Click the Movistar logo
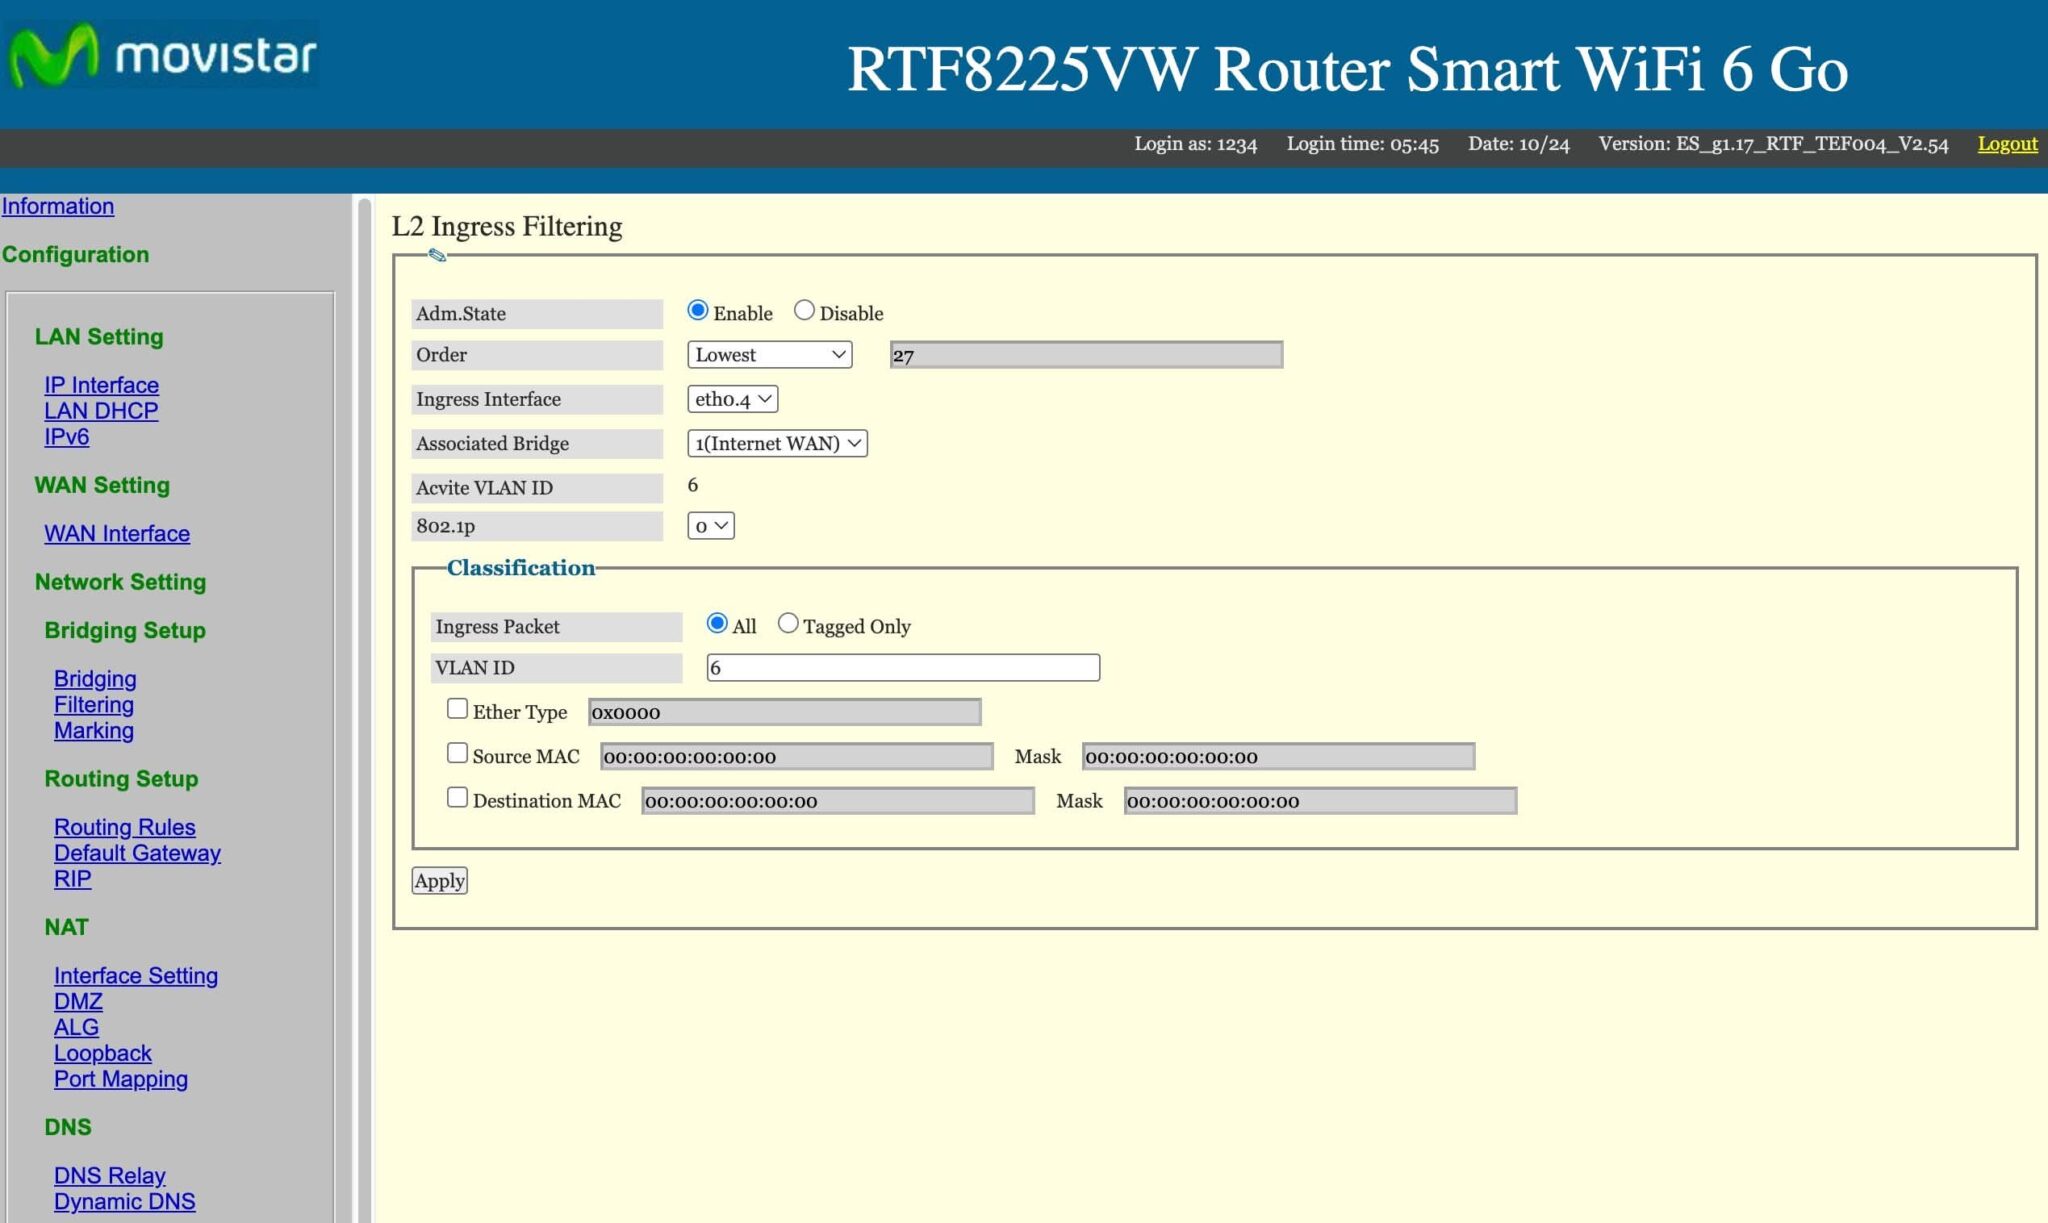The image size is (2048, 1223). pyautogui.click(x=160, y=58)
